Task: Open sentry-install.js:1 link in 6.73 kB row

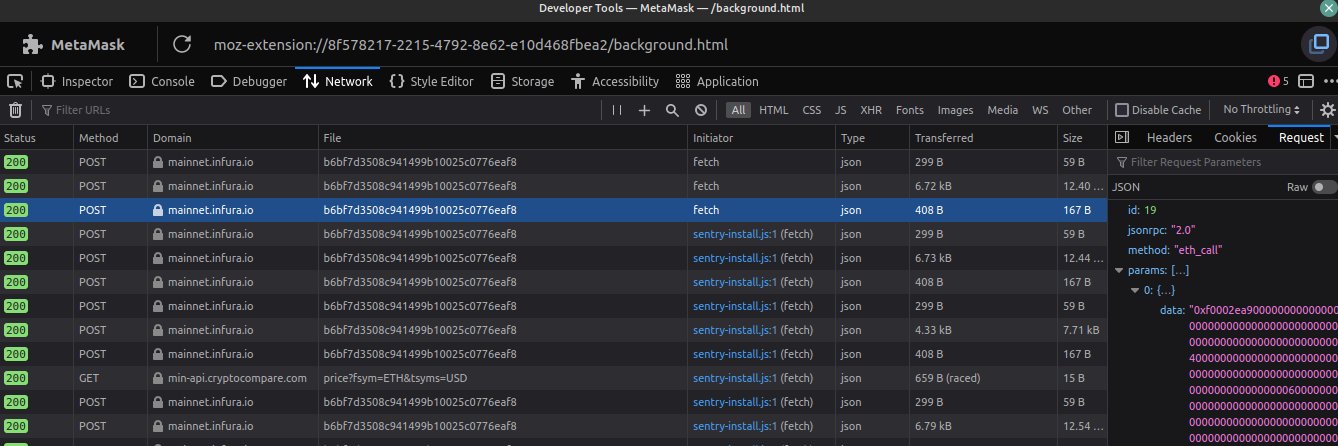Action: point(734,258)
